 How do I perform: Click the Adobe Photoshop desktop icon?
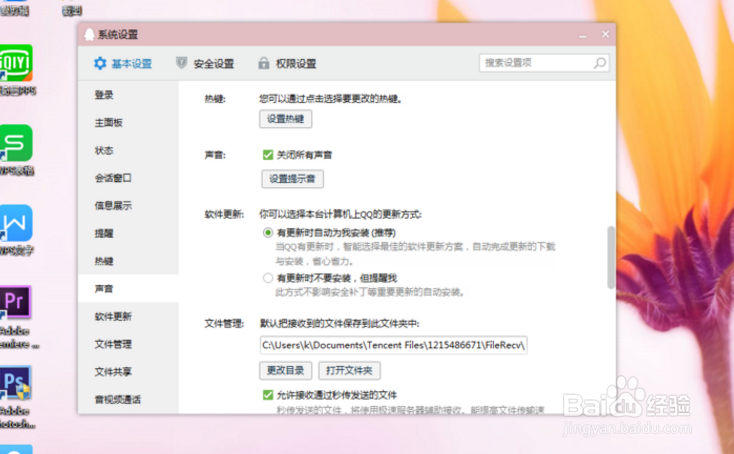coord(15,382)
